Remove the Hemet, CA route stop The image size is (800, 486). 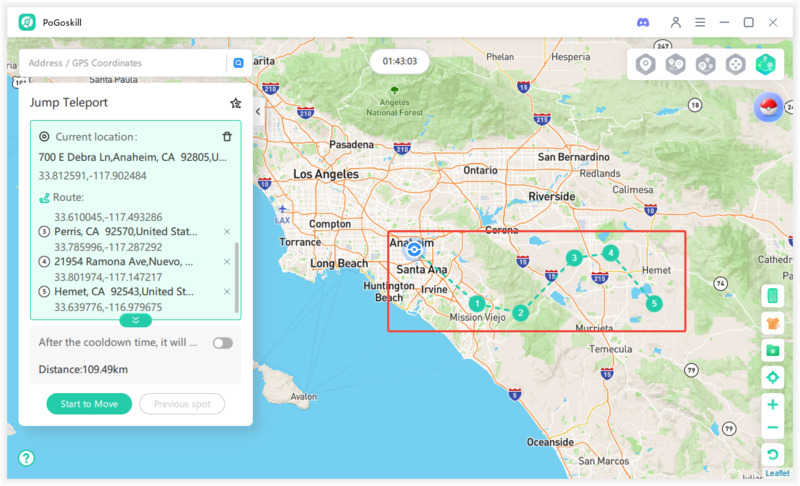(227, 292)
